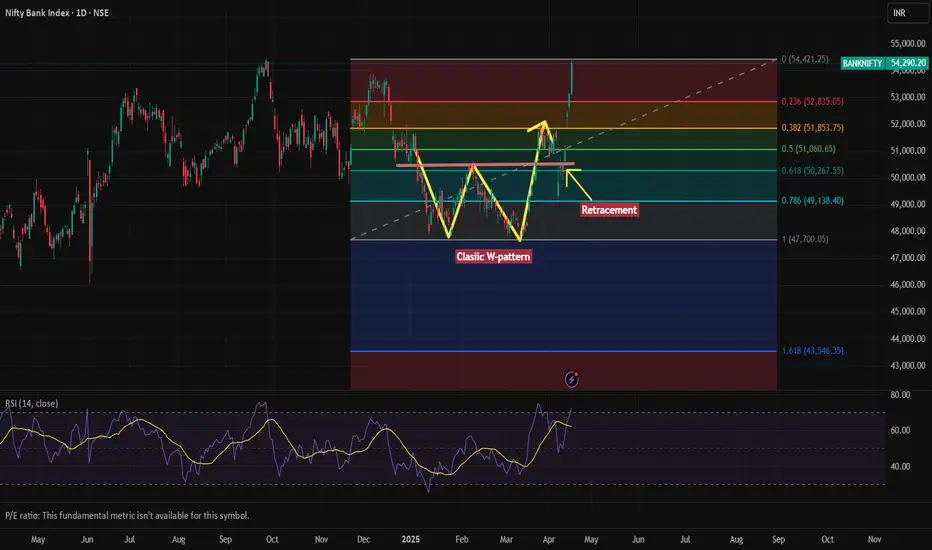Click the 40.00 RSI axis label
932x550 pixels.
900,466
